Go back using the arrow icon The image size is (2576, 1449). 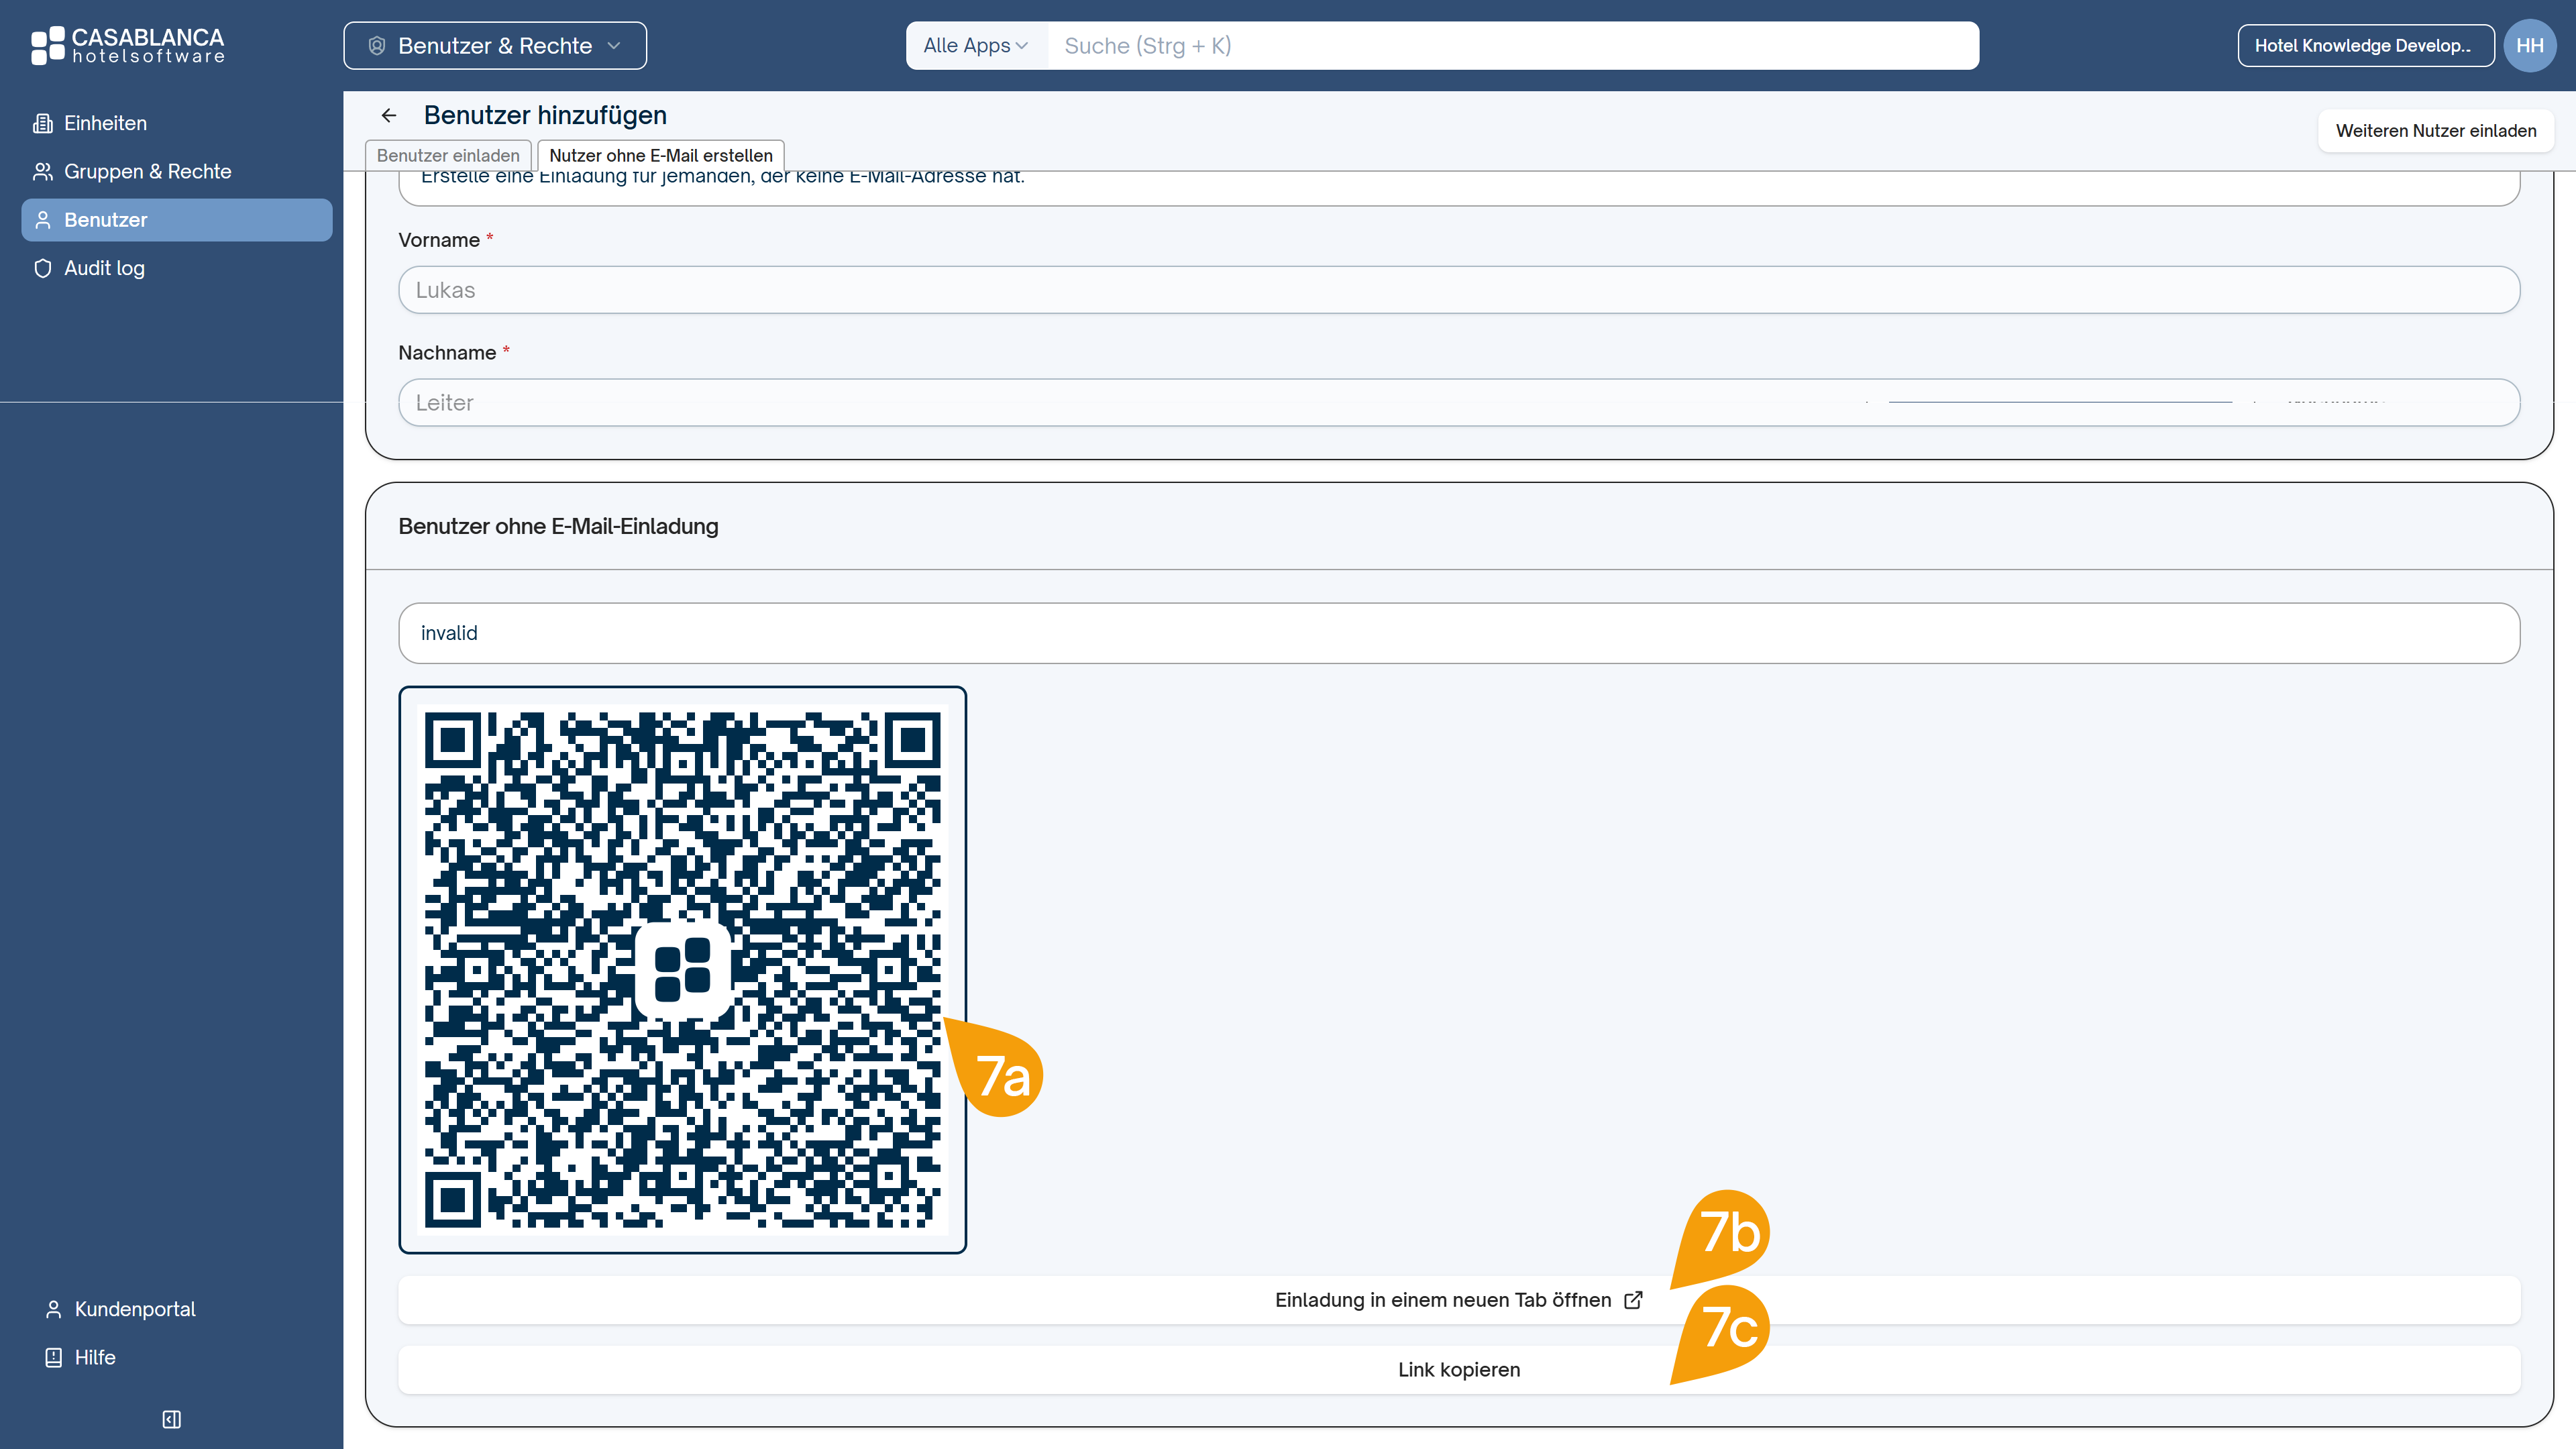pyautogui.click(x=389, y=116)
